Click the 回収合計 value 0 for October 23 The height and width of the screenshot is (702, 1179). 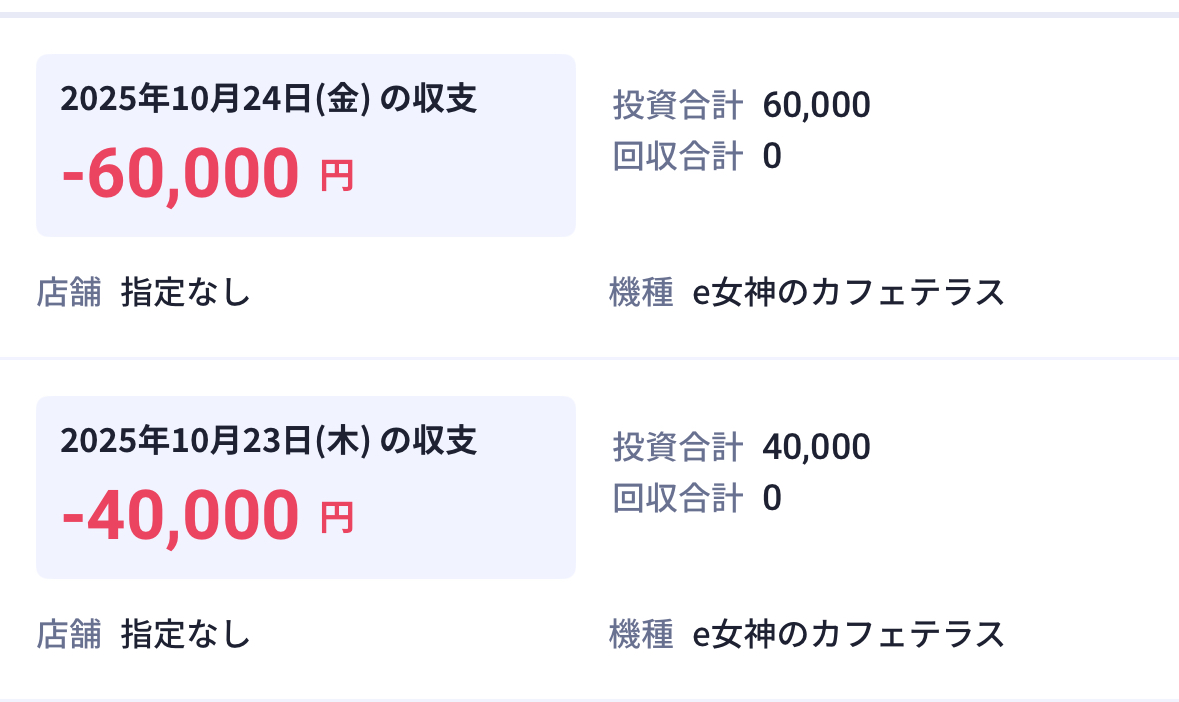(771, 498)
